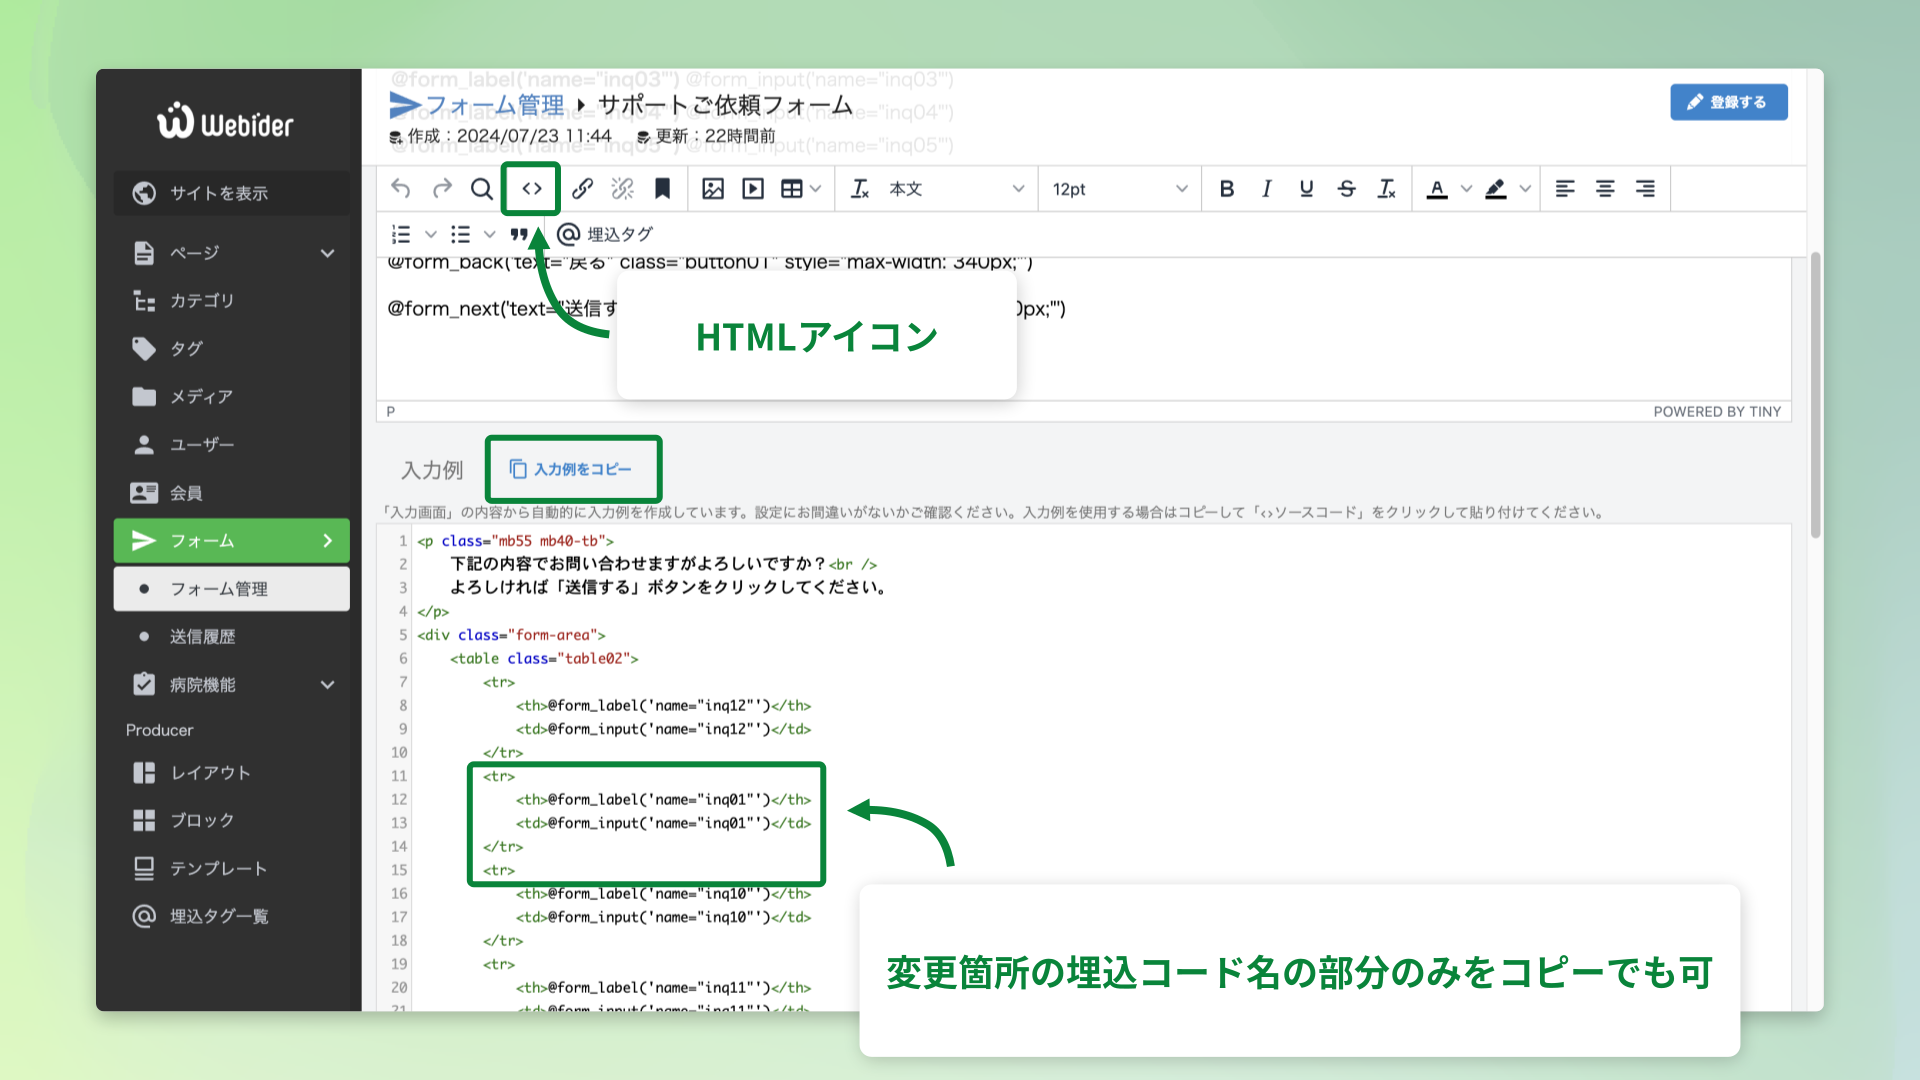The image size is (1920, 1080).
Task: Click the フォーム管理 breadcrumb link
Action: point(495,105)
